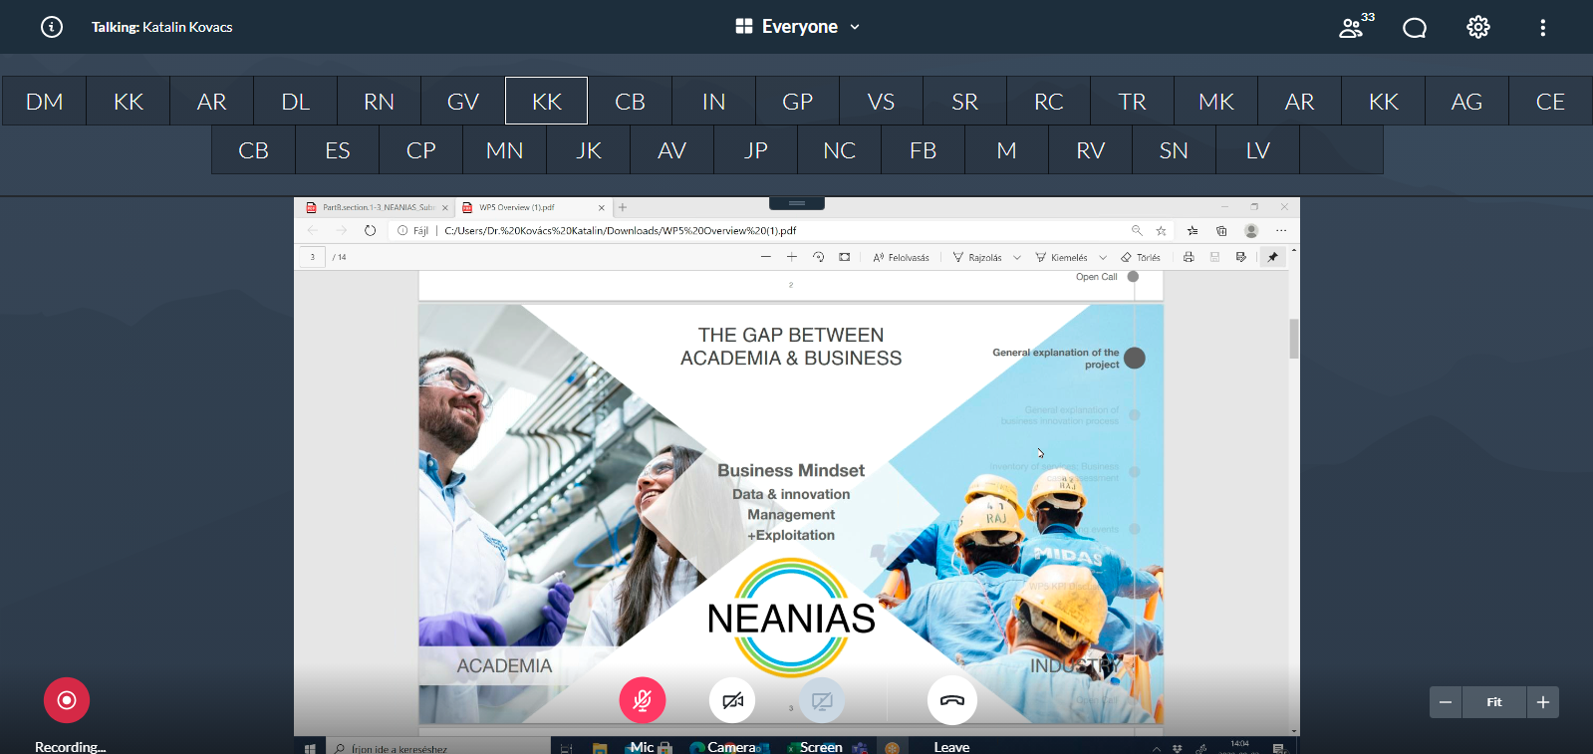Viewport: 1593px width, 754px height.
Task: Open the browser collections icon
Action: pos(1221,230)
